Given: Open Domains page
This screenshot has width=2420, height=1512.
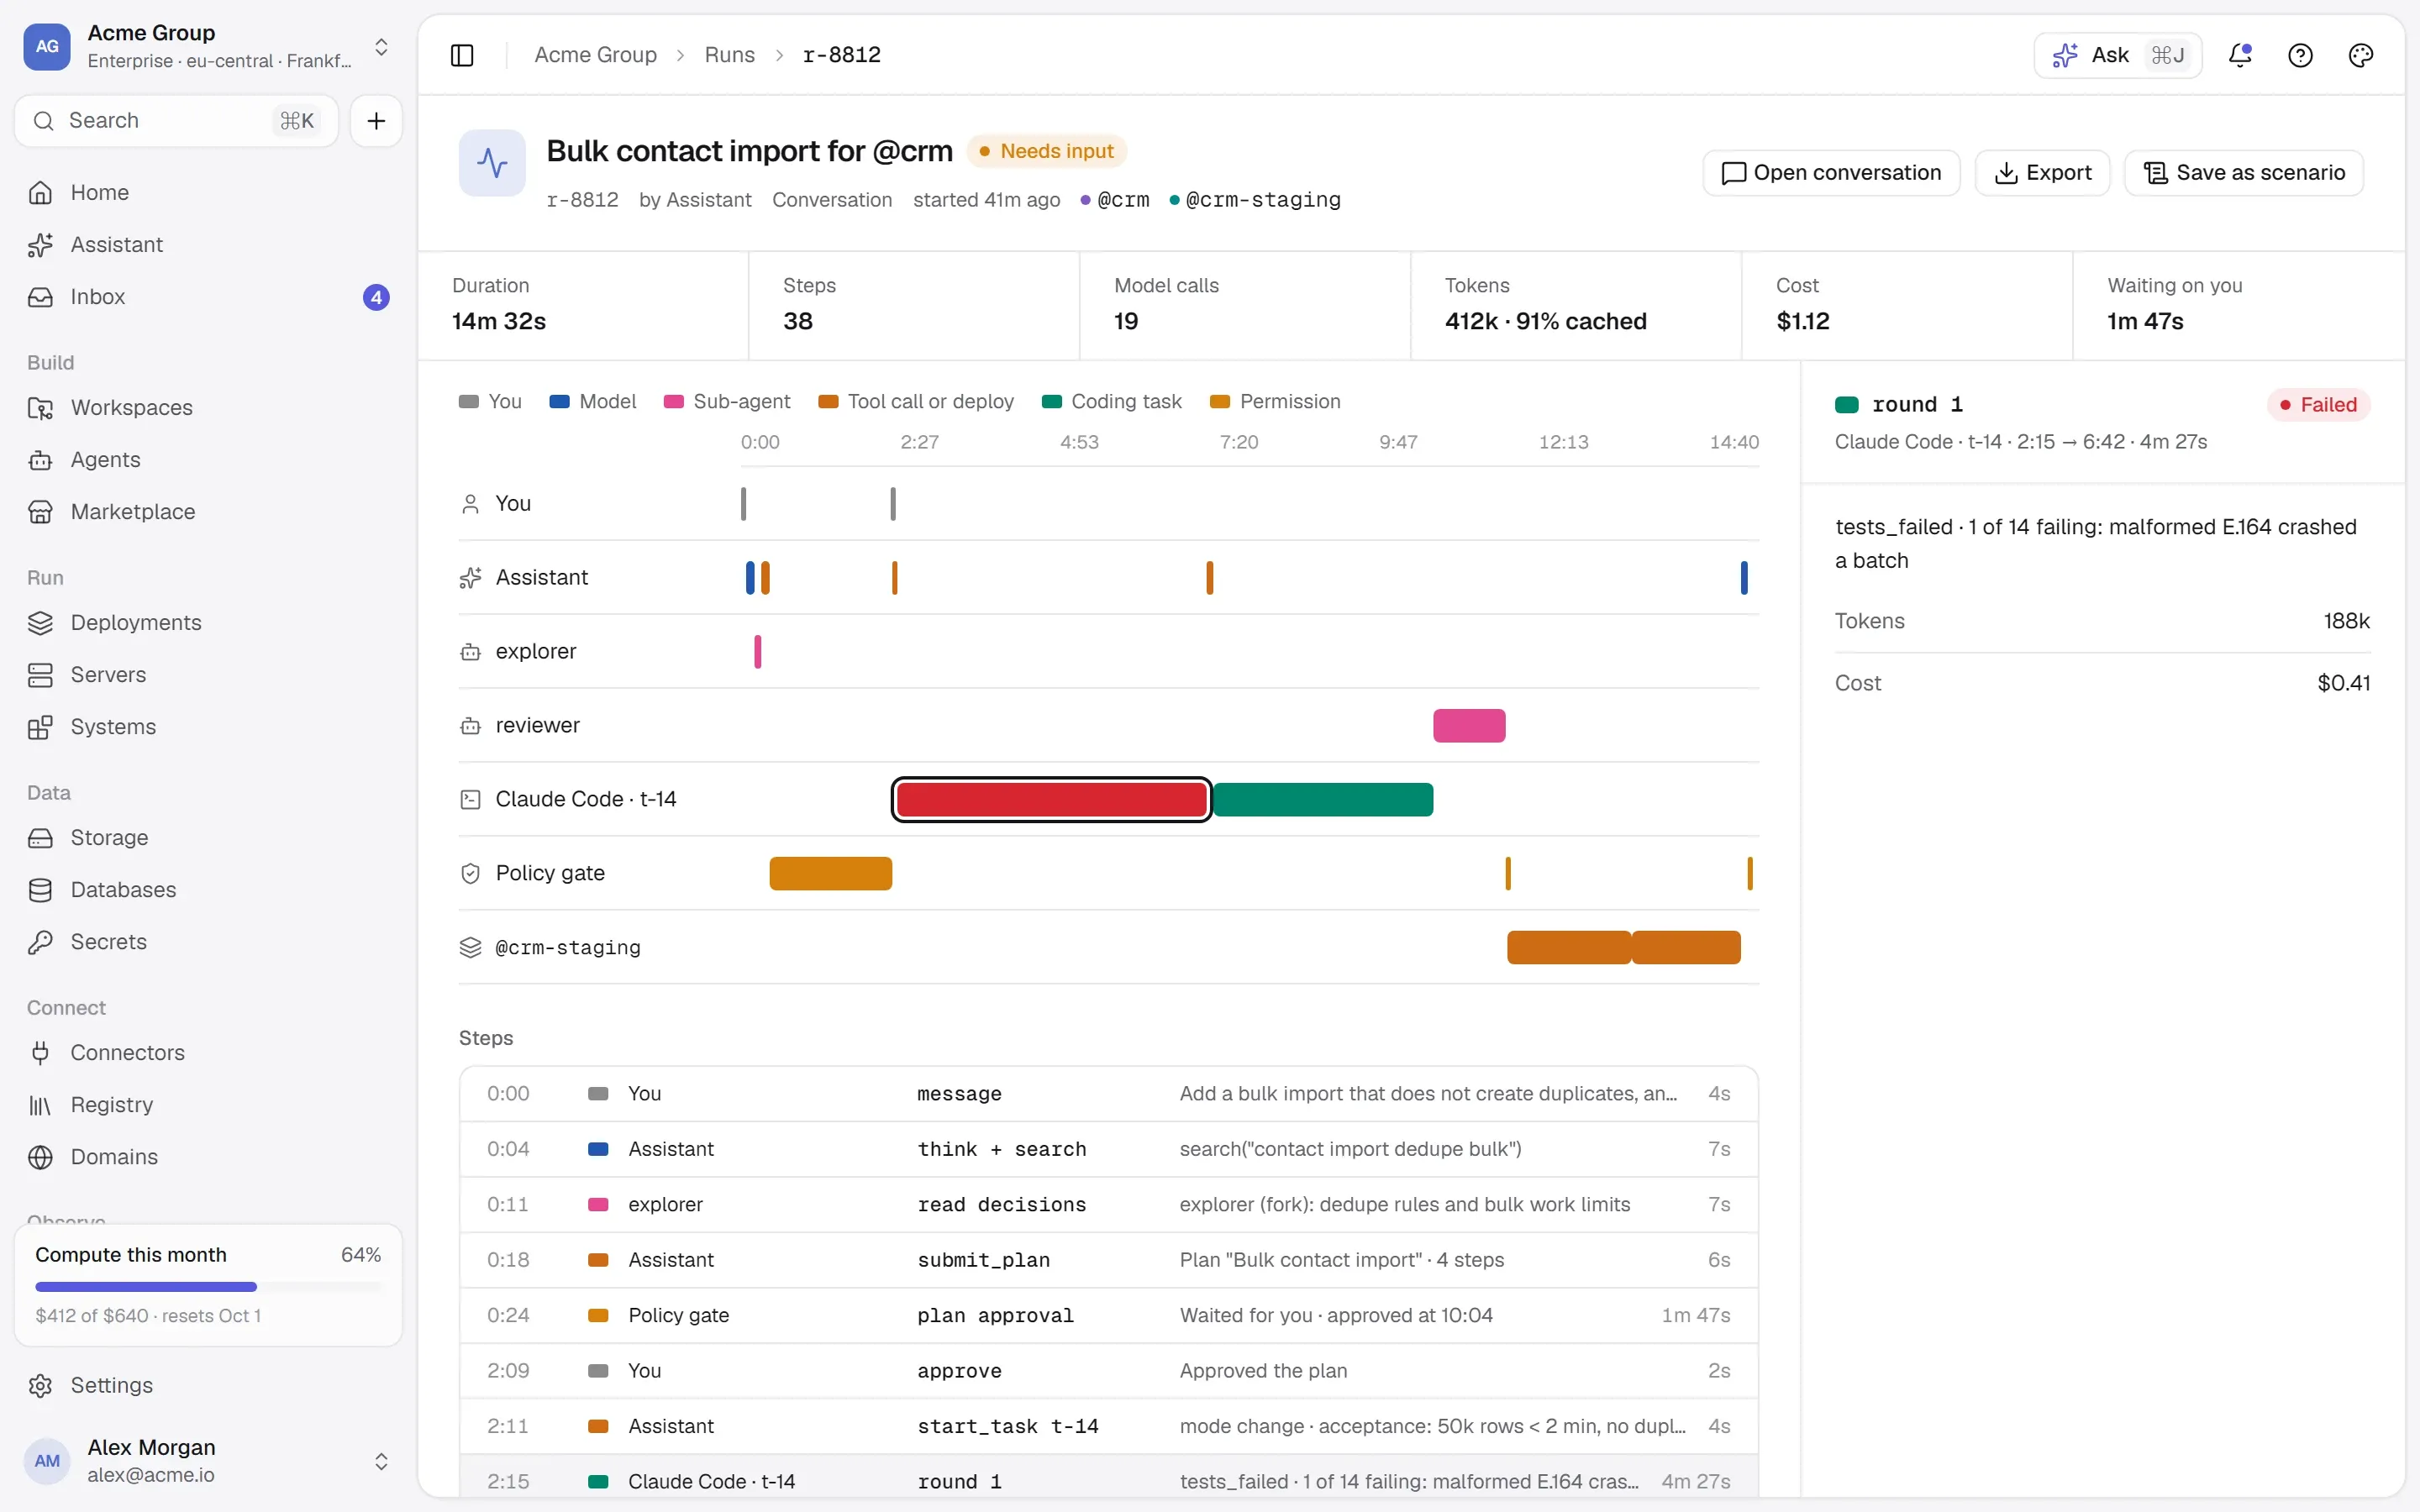Looking at the screenshot, I should click(x=208, y=1156).
